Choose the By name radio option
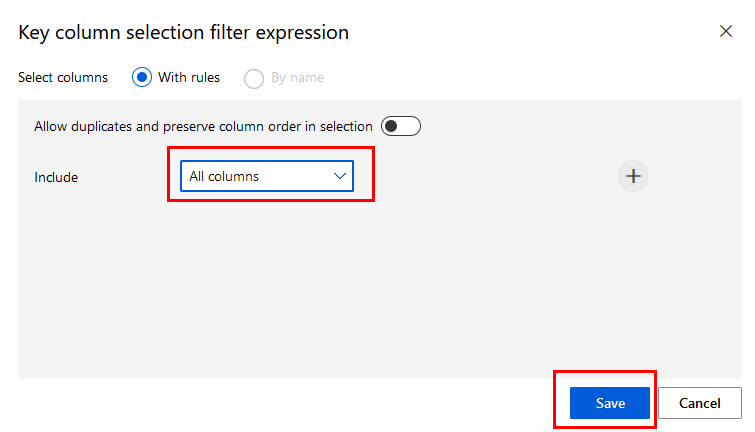Viewport: 755px width, 432px height. point(254,77)
